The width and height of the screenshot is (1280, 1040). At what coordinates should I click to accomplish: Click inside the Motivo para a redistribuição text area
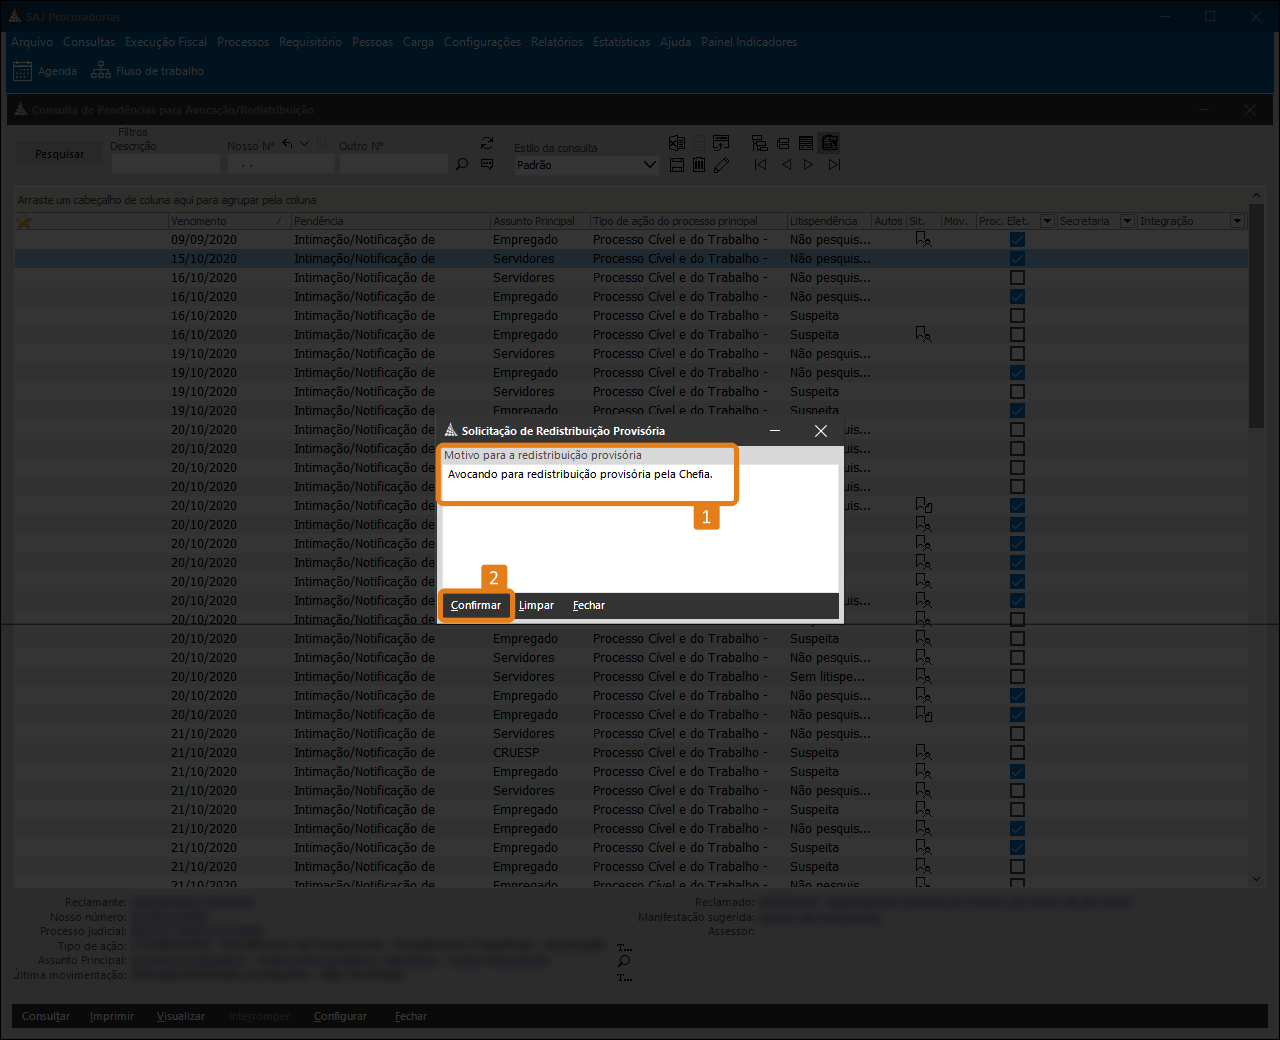click(x=640, y=530)
